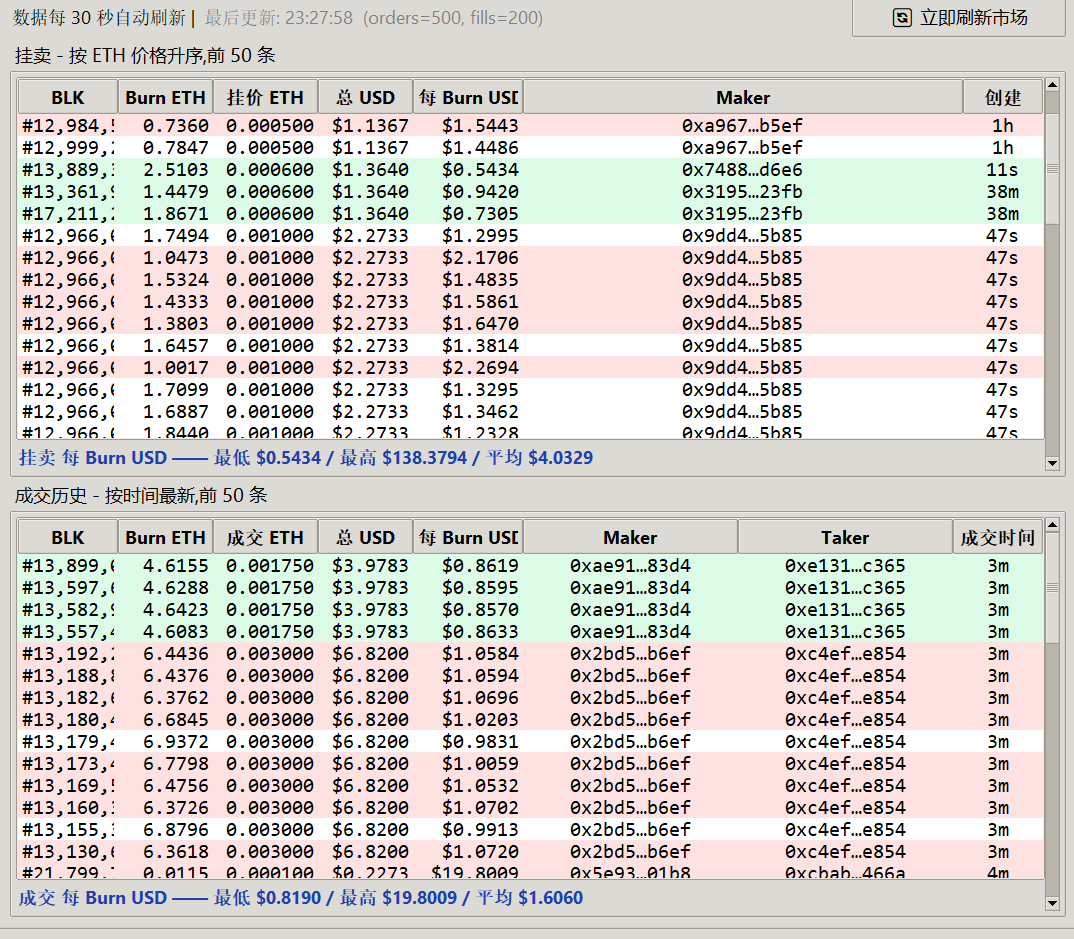Select sell row with Burn ETH 0.7360
The image size is (1074, 939).
531,125
